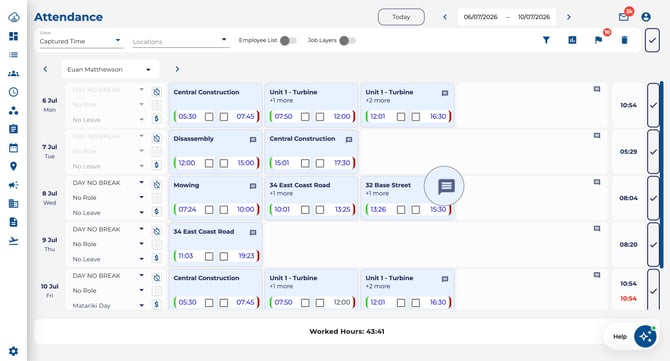Open the clock timesheet sidebar icon

[13, 92]
